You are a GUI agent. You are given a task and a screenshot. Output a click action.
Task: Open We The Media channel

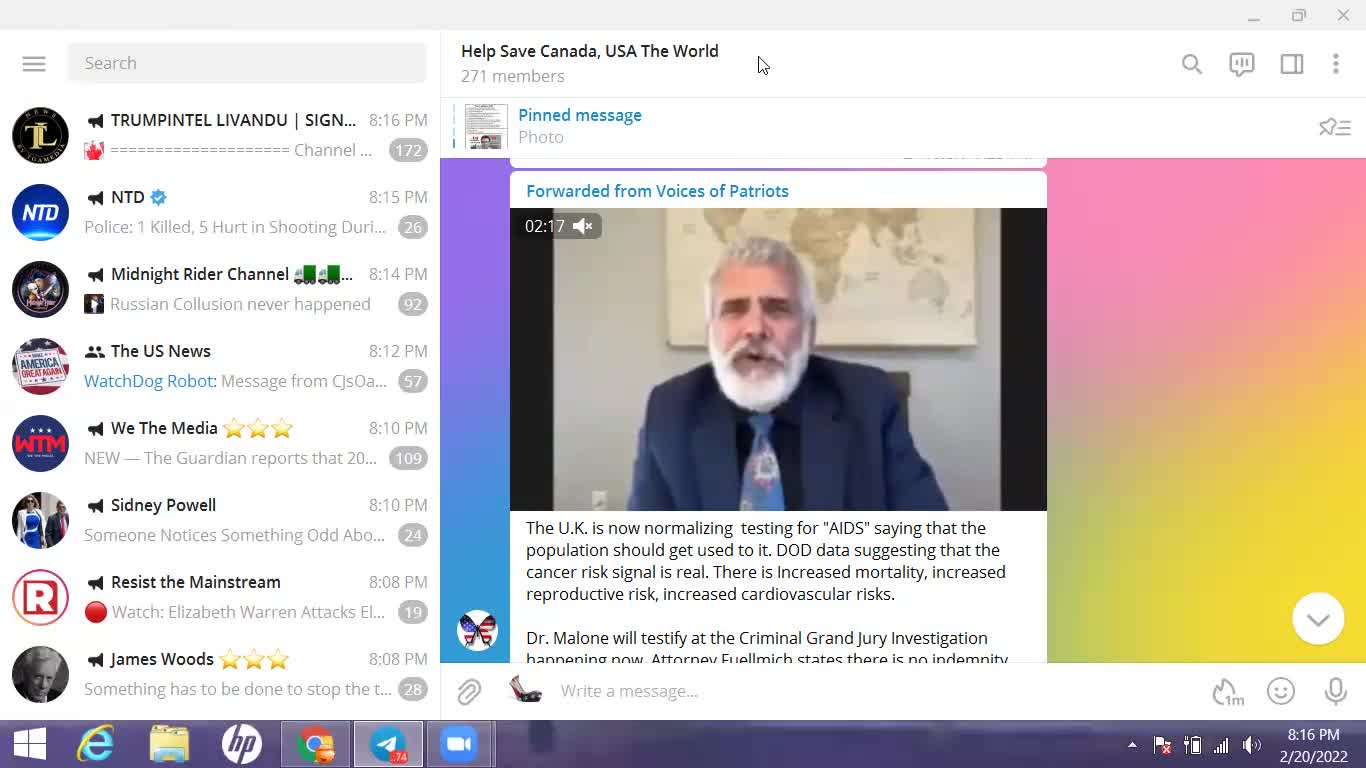tap(220, 443)
